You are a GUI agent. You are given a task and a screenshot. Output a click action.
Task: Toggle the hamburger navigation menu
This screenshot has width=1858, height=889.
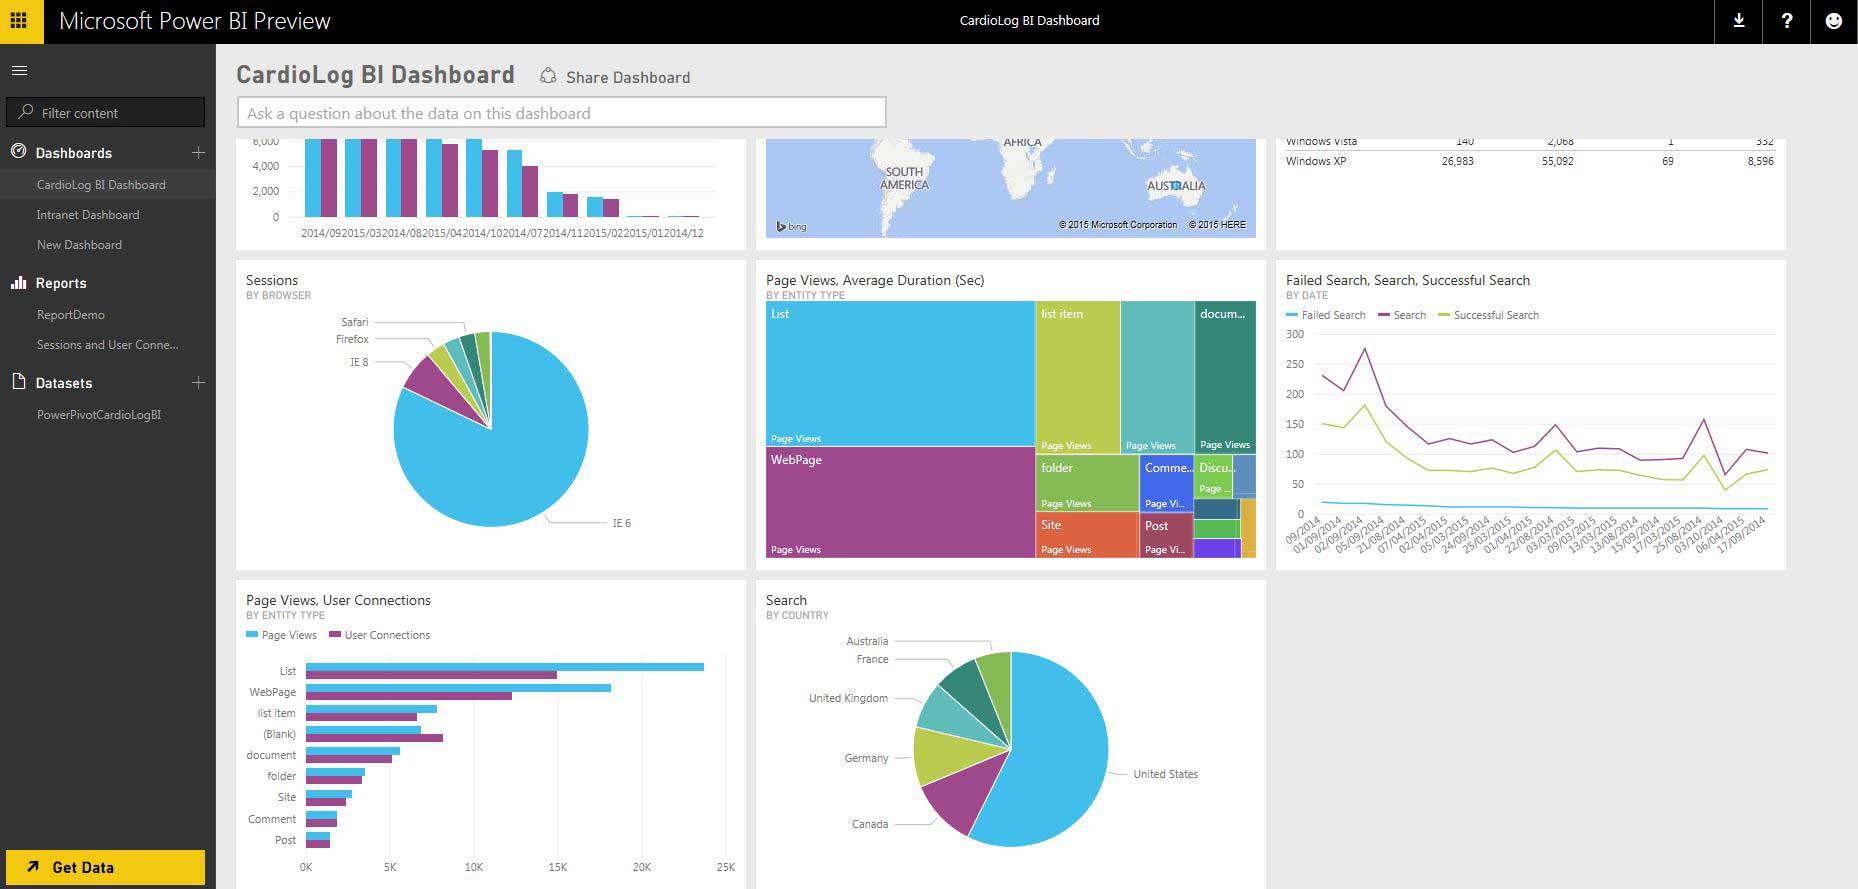19,71
